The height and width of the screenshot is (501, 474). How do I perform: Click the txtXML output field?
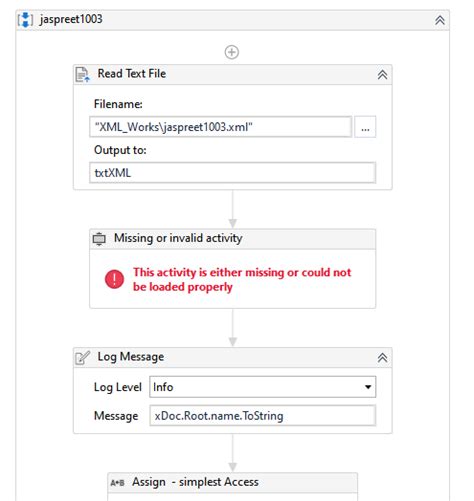tap(232, 173)
